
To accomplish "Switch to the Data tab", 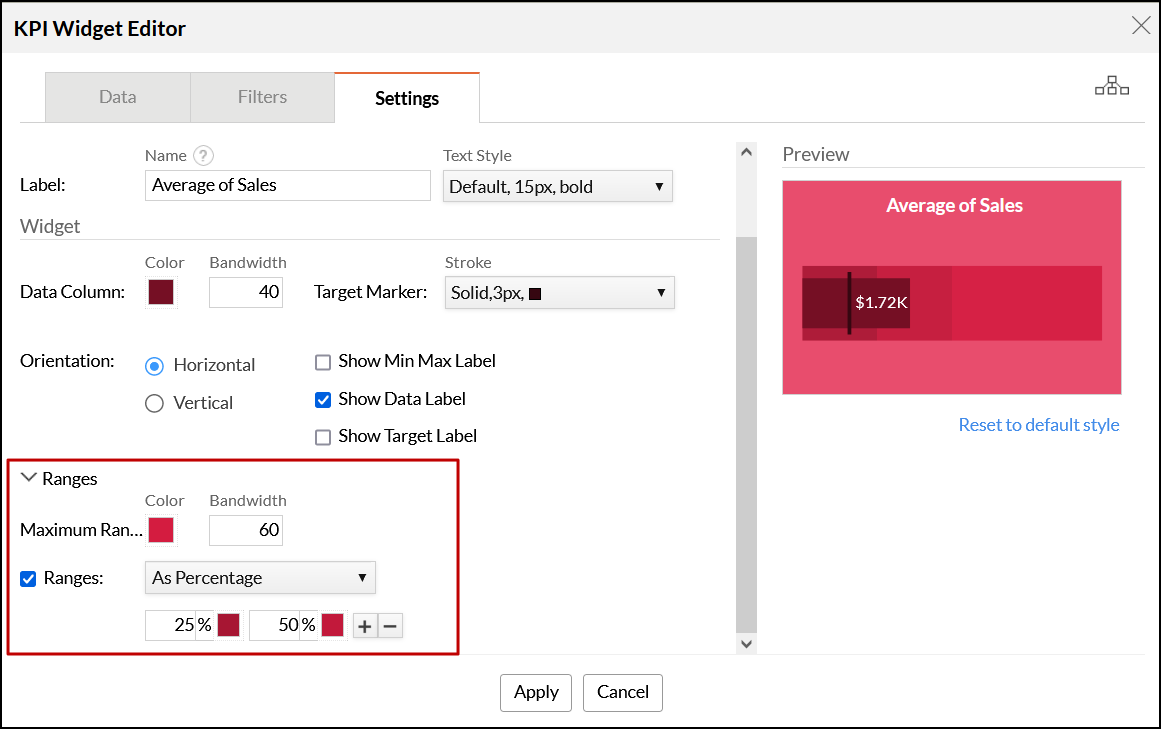I will coord(118,97).
